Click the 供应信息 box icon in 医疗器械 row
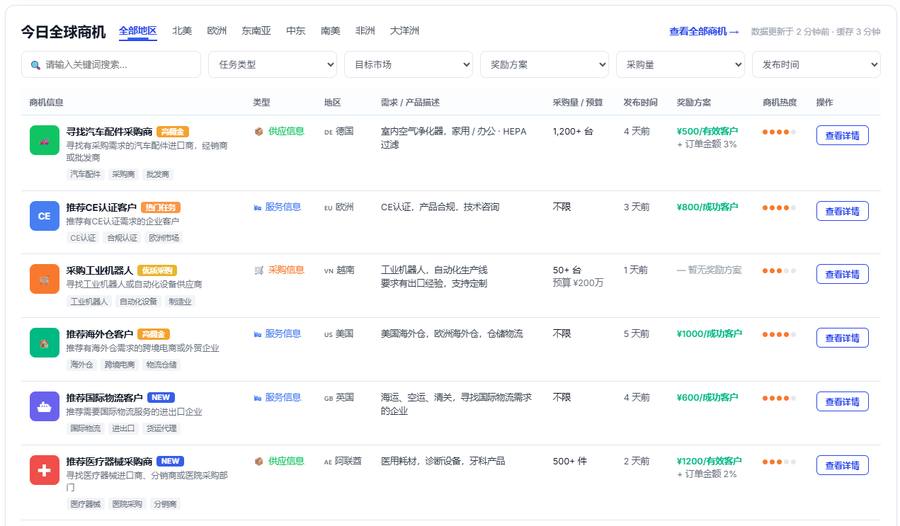Viewport: 900px width, 526px height. point(259,461)
